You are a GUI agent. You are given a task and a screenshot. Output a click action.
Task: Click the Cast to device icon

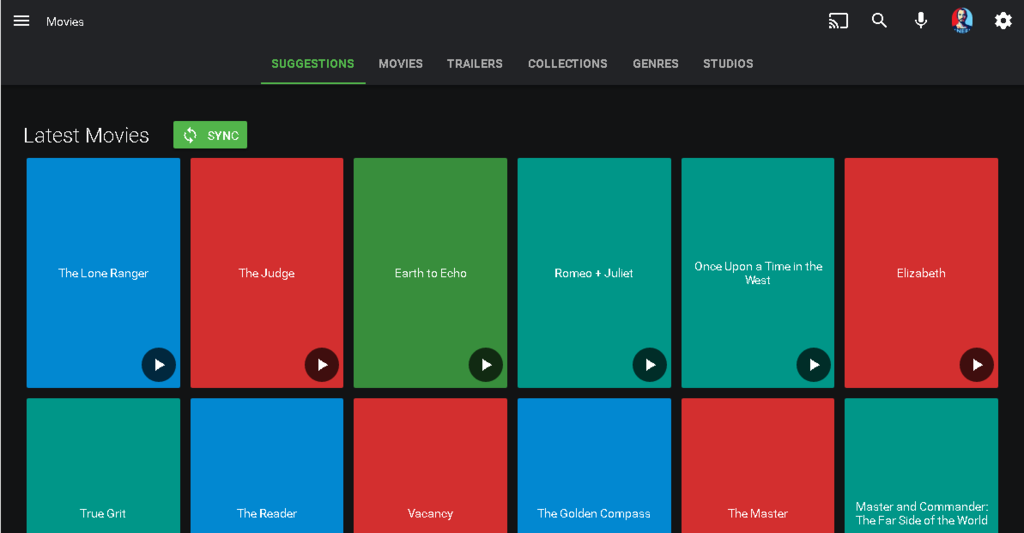pos(838,21)
